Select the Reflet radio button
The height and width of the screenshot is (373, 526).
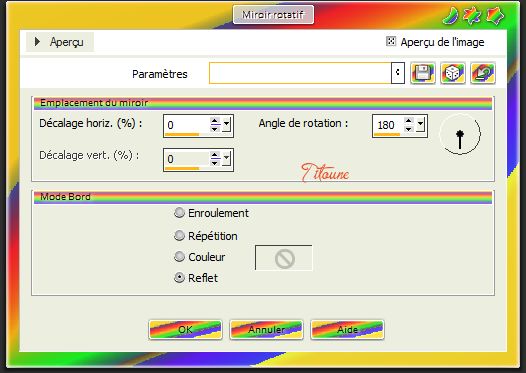(179, 277)
